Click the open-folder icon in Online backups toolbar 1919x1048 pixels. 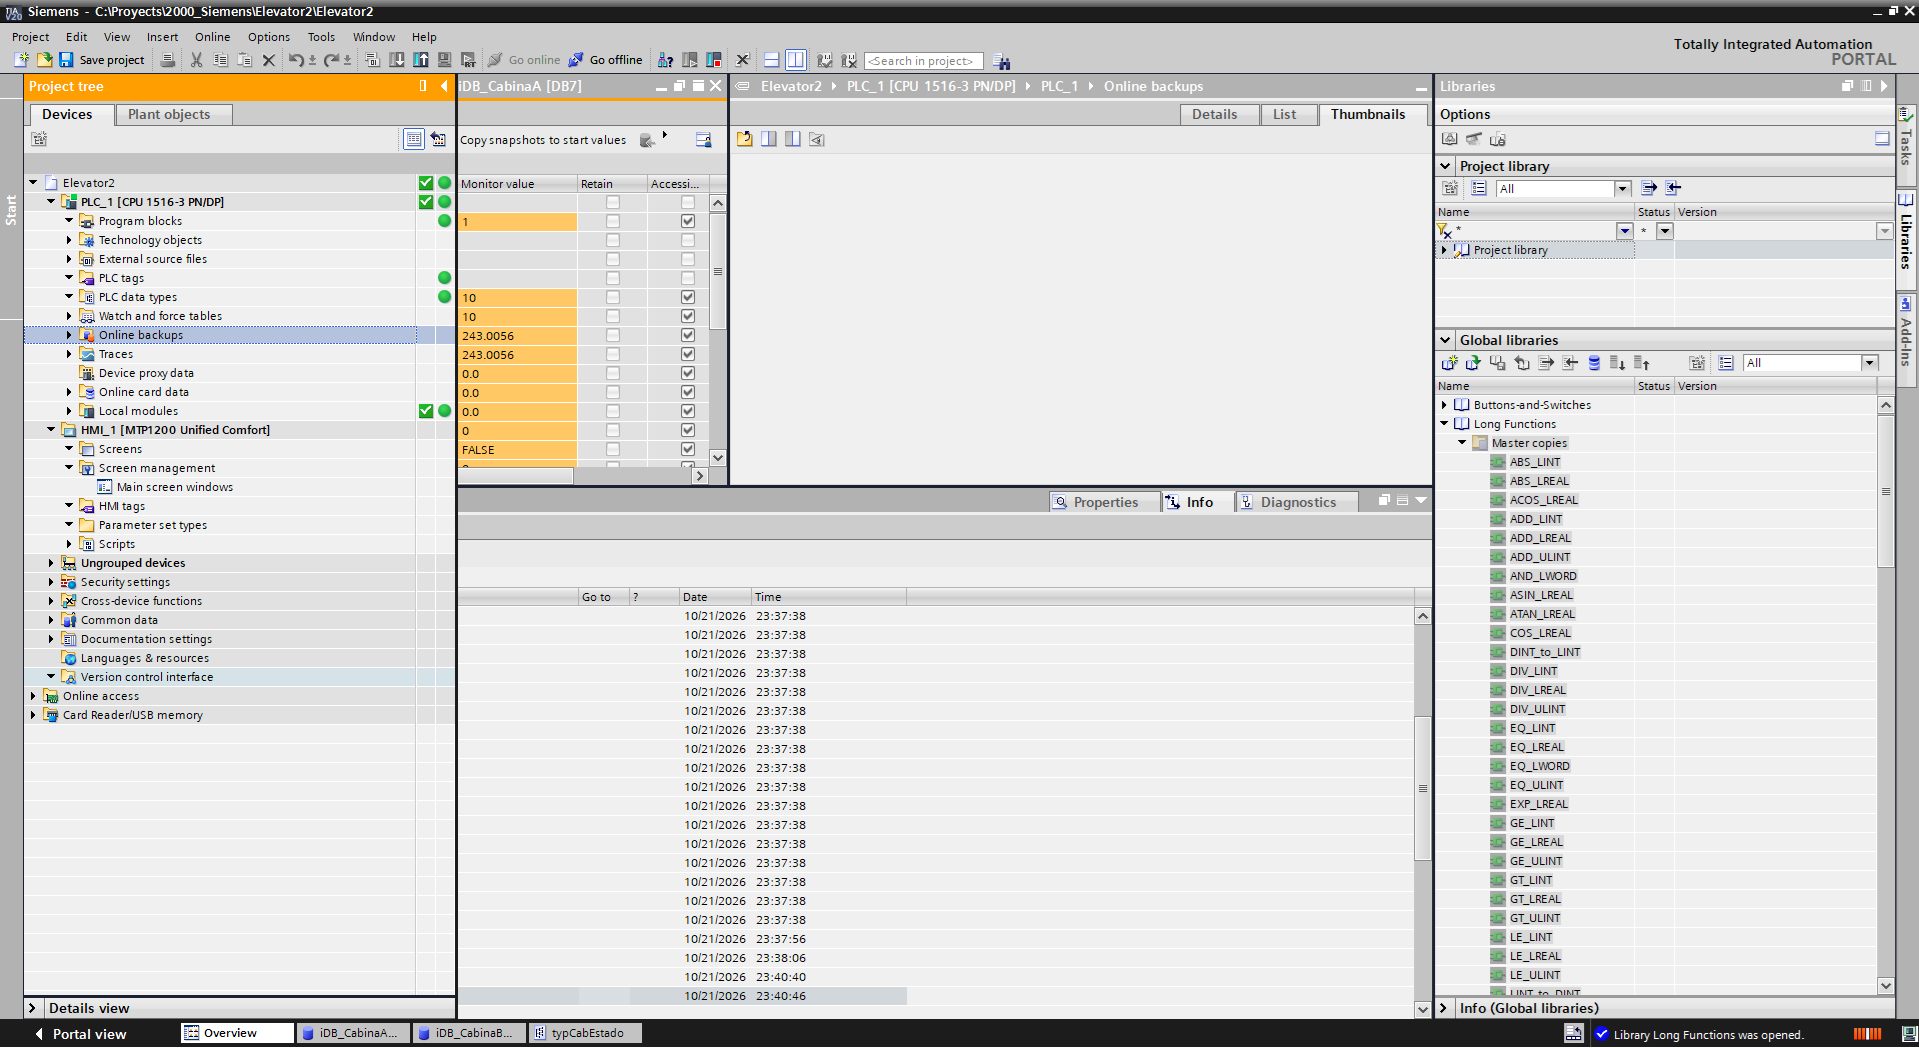point(745,139)
